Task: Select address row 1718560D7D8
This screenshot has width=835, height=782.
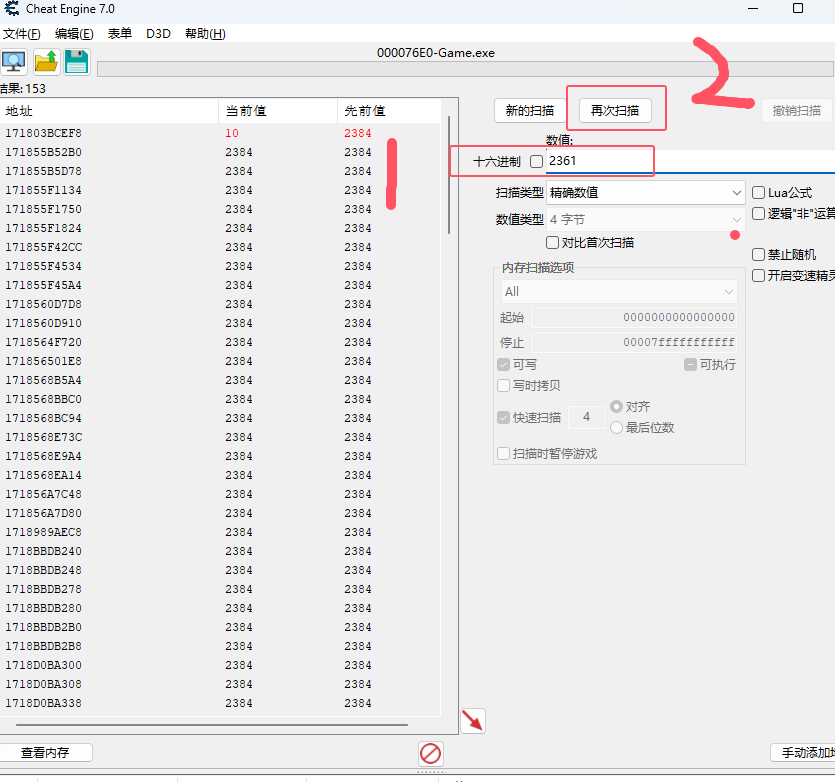Action: coord(220,304)
